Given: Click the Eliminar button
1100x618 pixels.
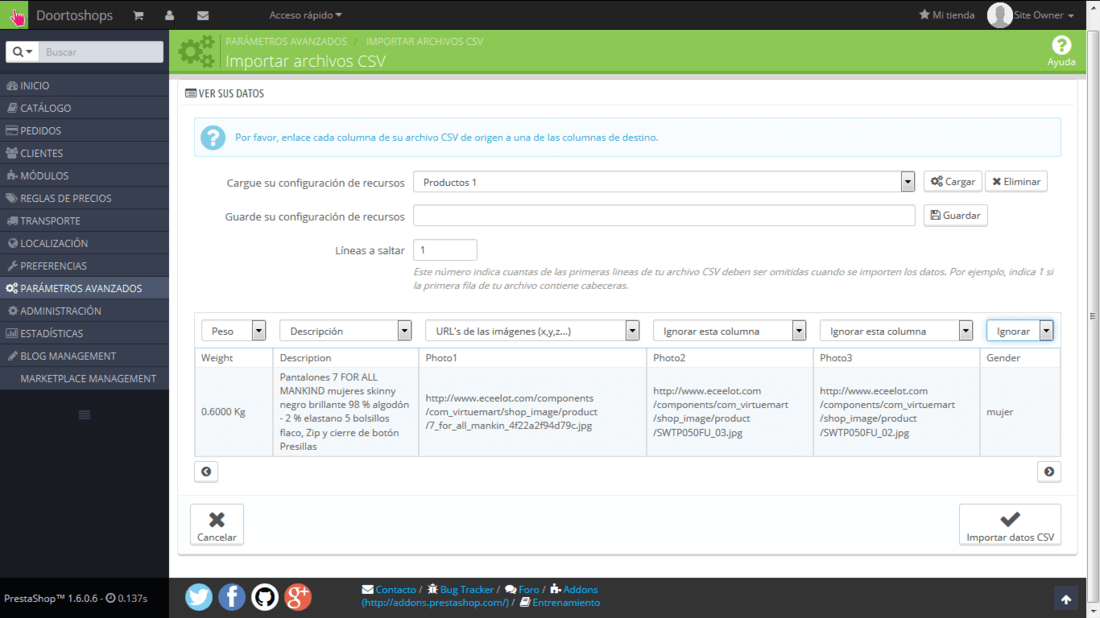Looking at the screenshot, I should tap(1016, 182).
